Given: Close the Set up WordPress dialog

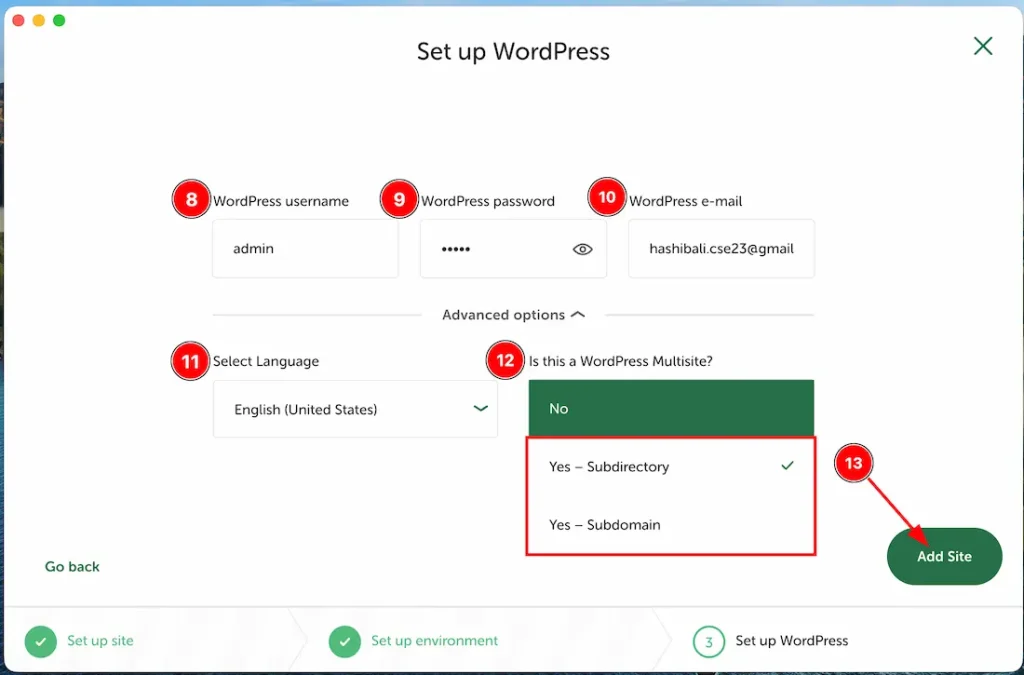Looking at the screenshot, I should pyautogui.click(x=982, y=45).
